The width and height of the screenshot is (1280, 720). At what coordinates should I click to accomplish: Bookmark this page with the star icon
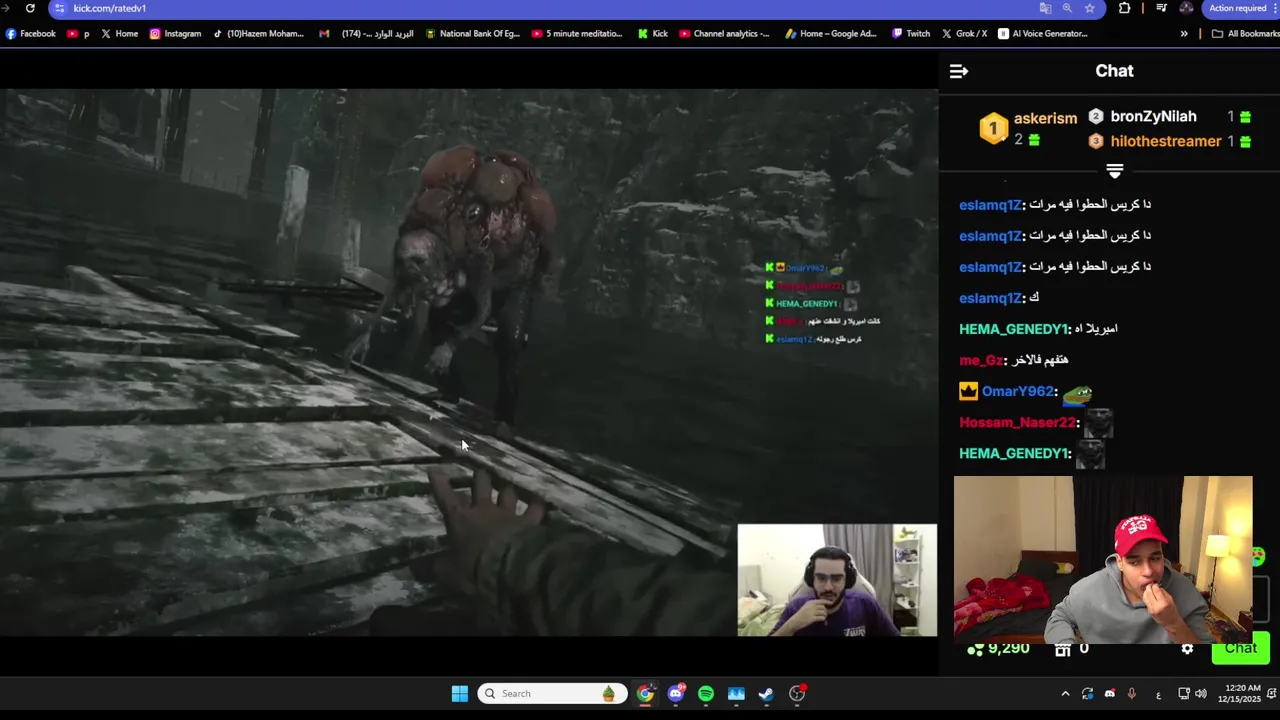click(1089, 8)
